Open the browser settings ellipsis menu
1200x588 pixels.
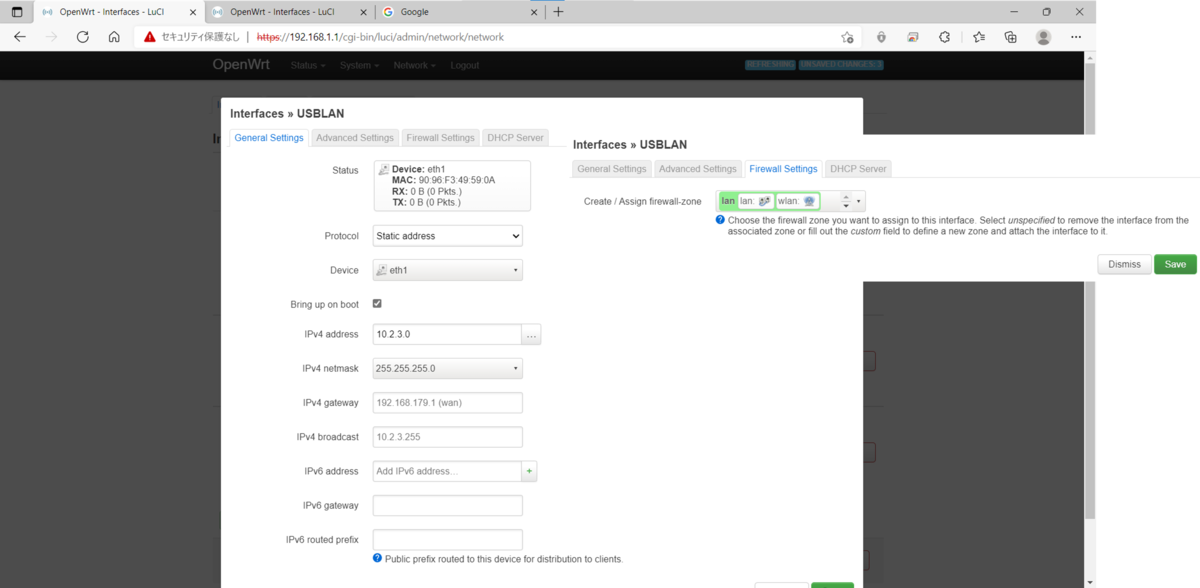click(x=1076, y=37)
